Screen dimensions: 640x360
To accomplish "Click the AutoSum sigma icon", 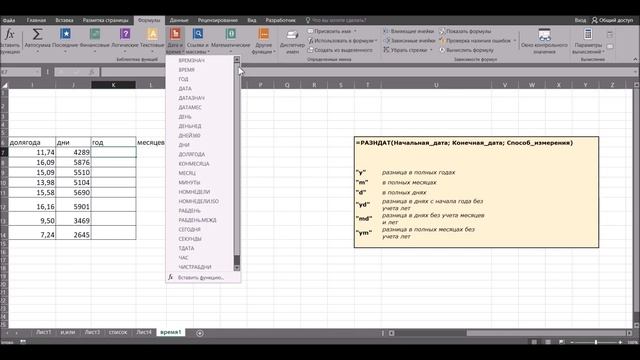I will [x=37, y=34].
